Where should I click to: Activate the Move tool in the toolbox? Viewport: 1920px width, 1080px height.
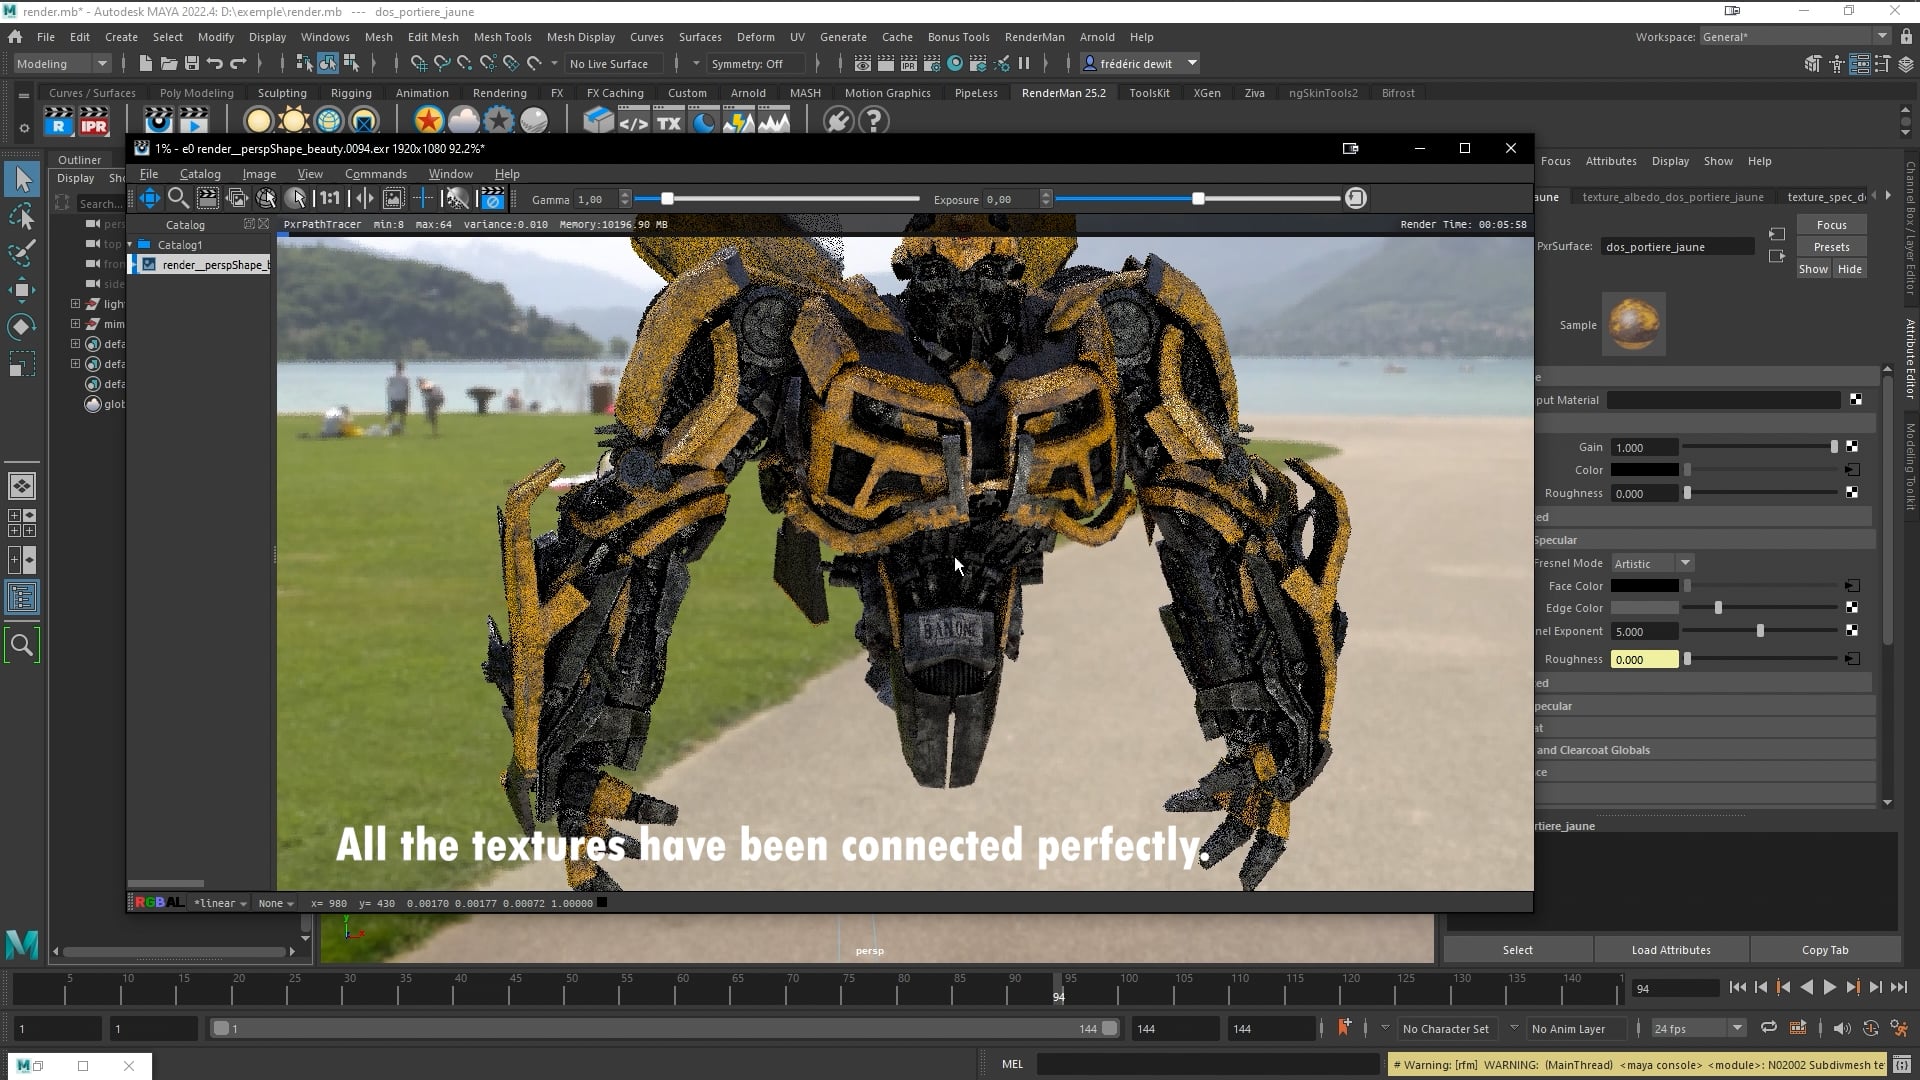click(22, 290)
